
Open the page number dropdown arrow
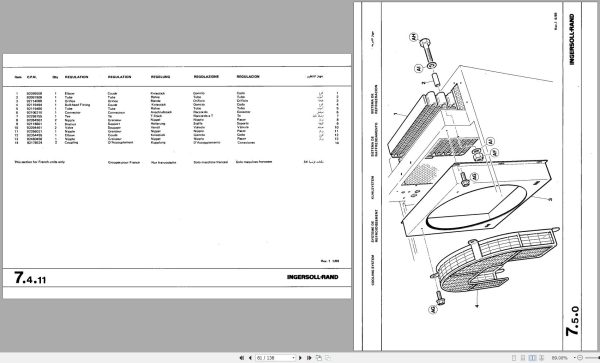tap(294, 358)
